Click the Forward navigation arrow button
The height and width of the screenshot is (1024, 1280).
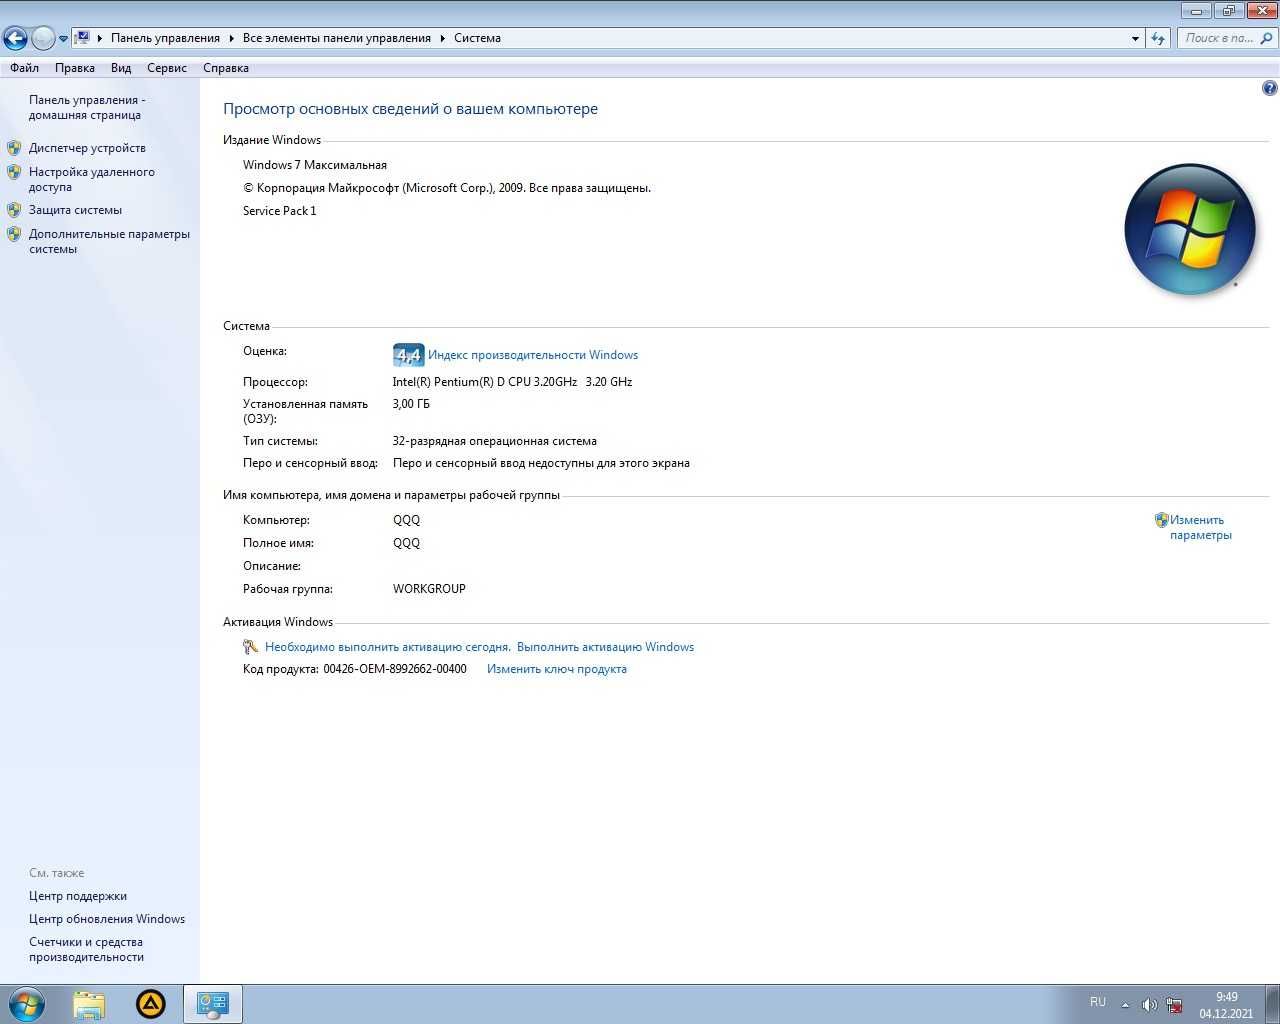coord(43,38)
